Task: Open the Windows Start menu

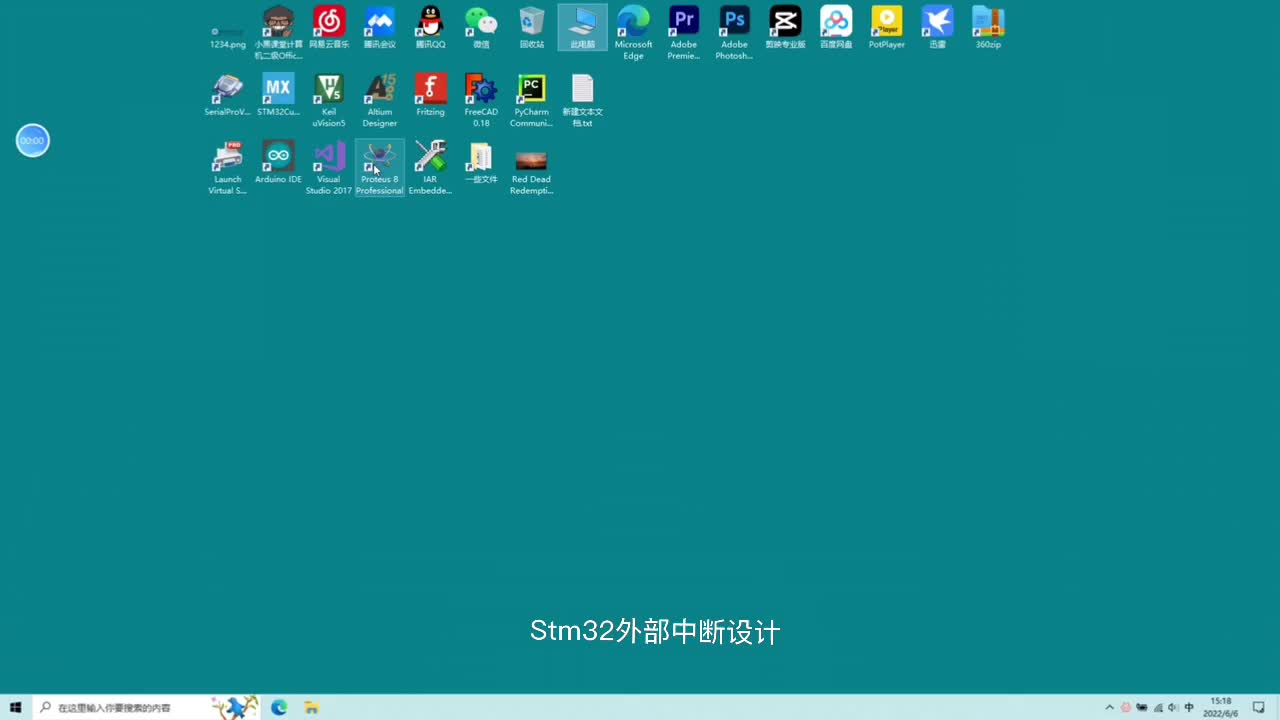Action: [15, 707]
